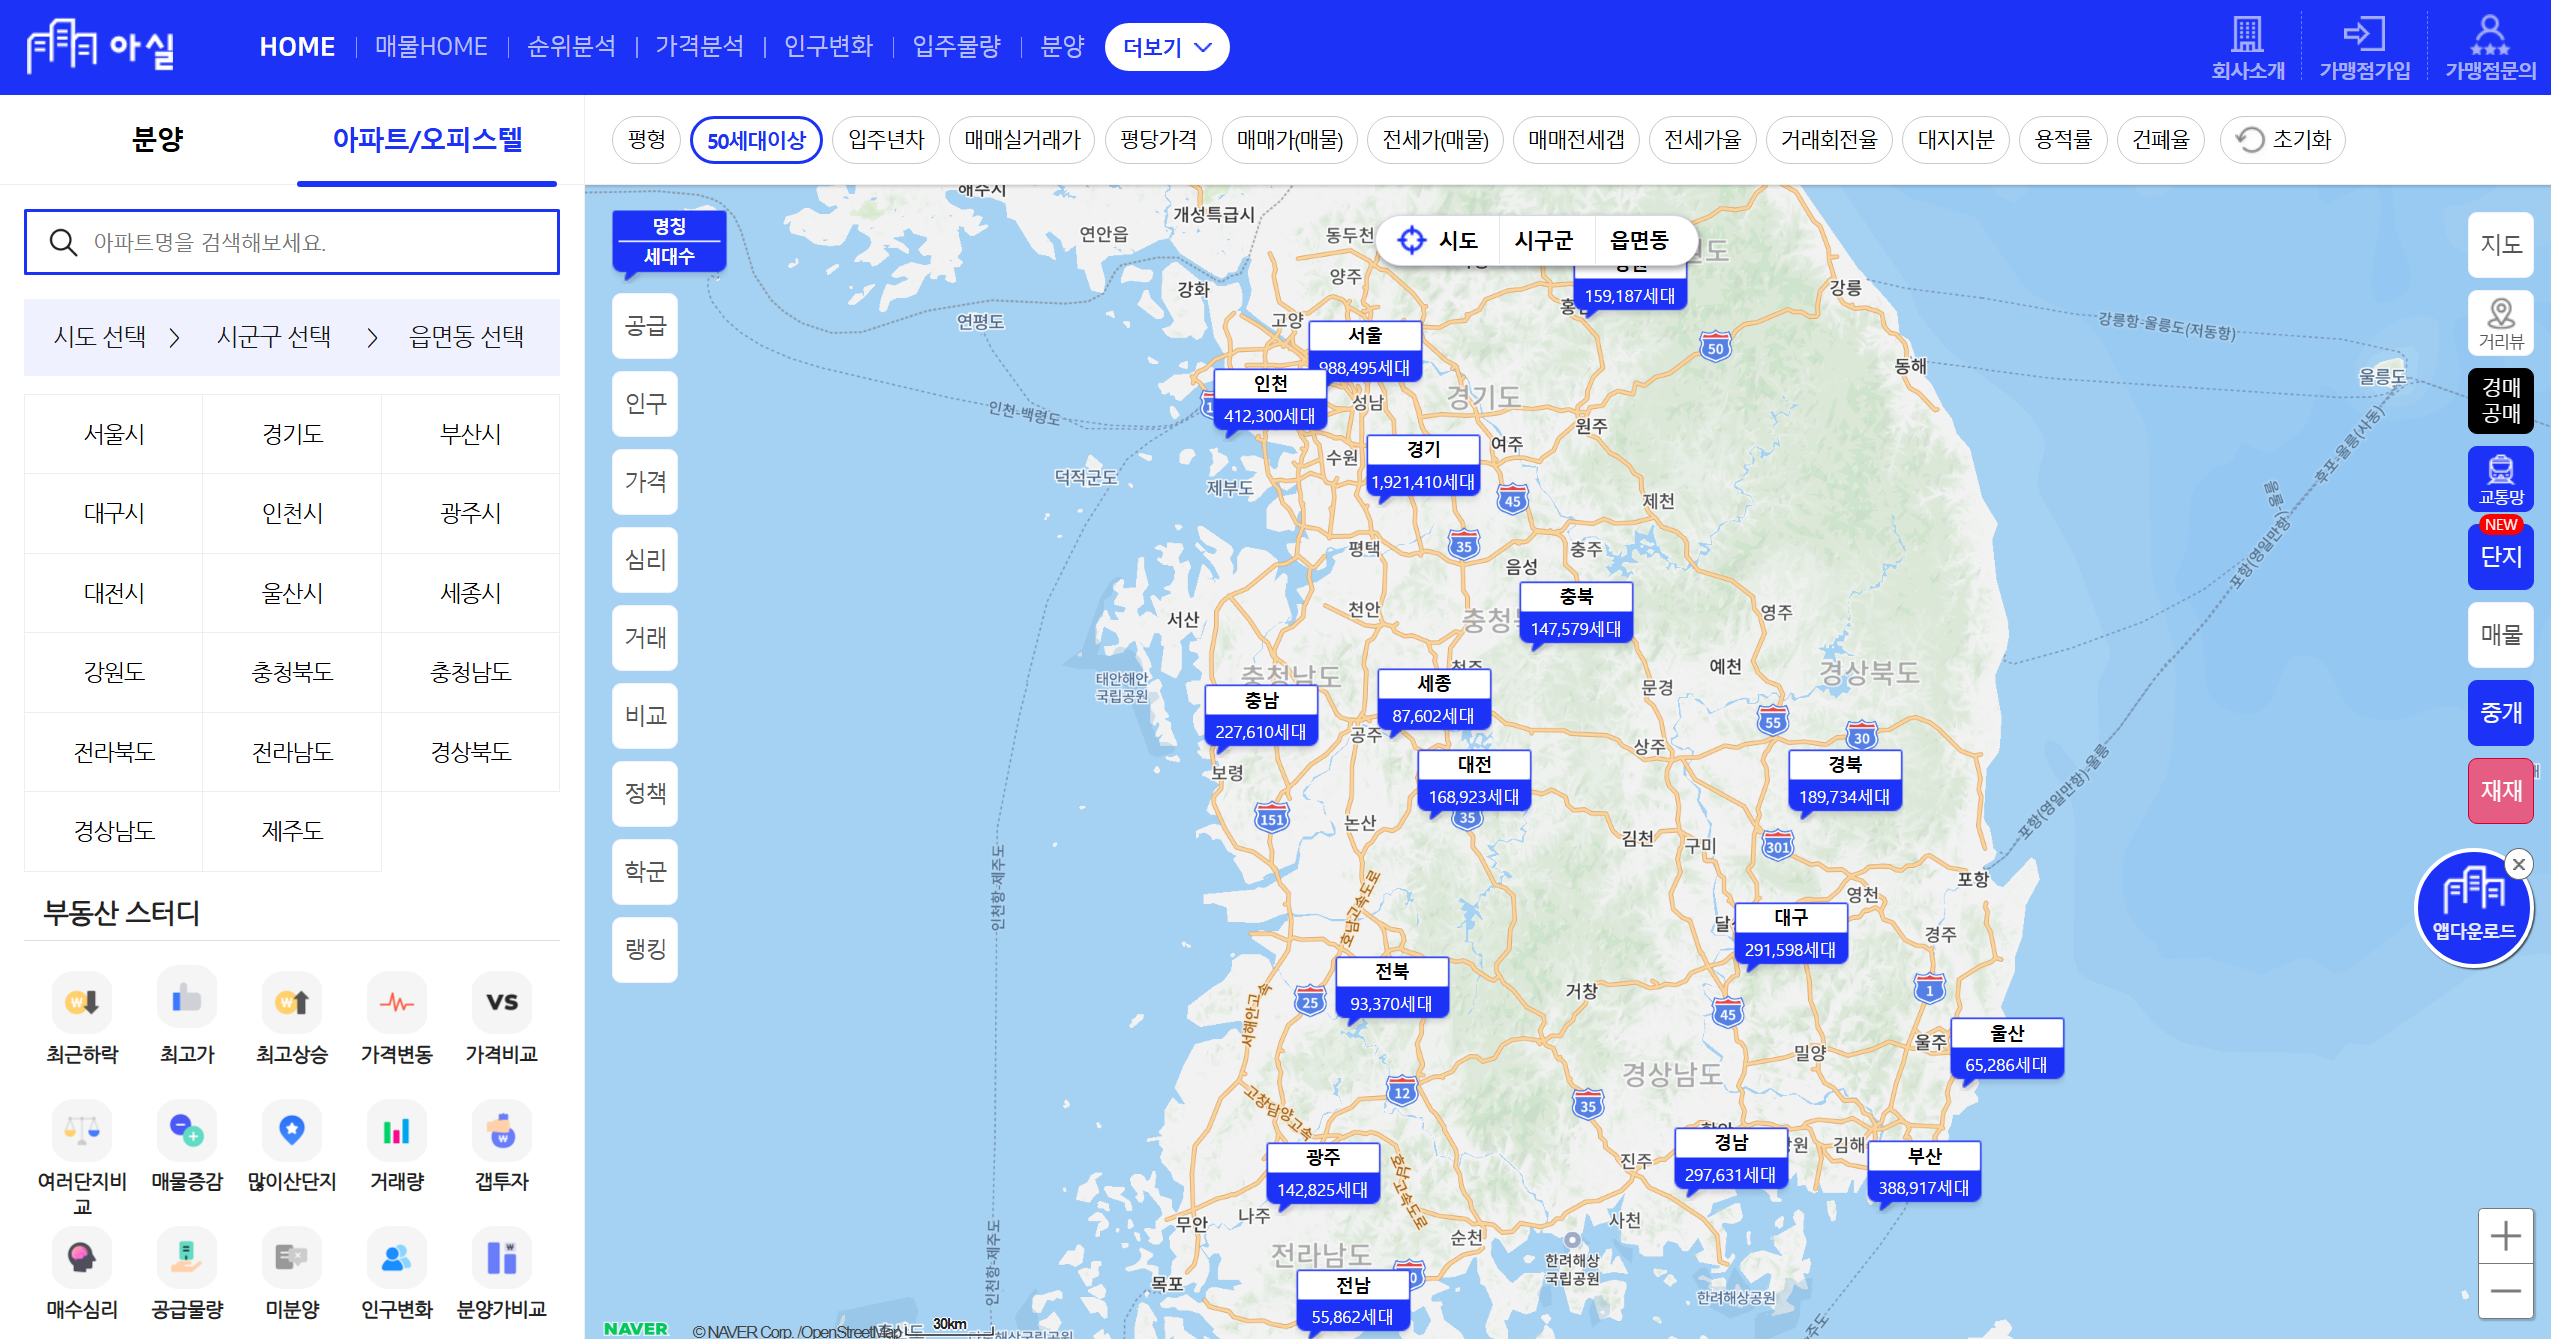The width and height of the screenshot is (2551, 1339).
Task: Open the 가격분석 menu item
Action: (x=699, y=47)
